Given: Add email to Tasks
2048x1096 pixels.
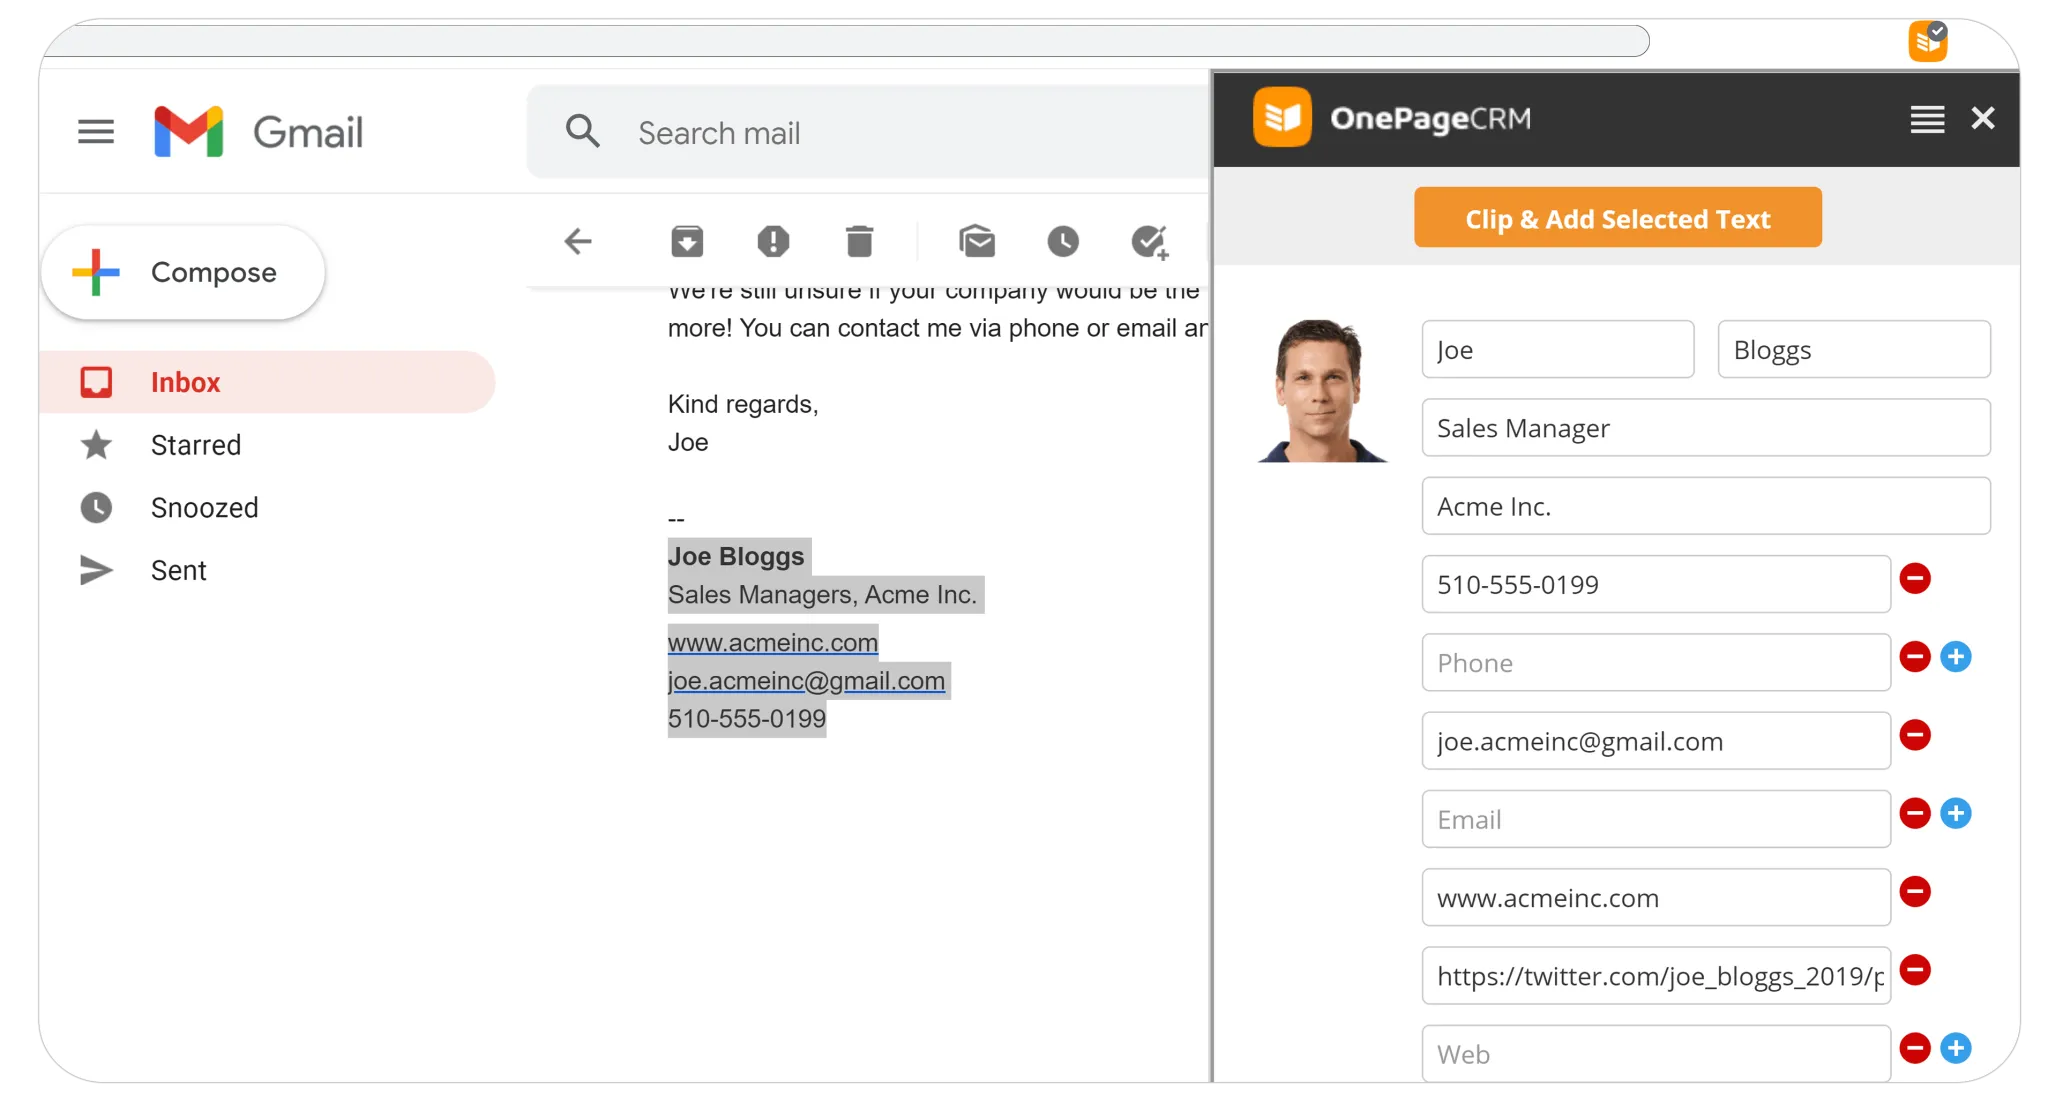Looking at the screenshot, I should (1150, 241).
